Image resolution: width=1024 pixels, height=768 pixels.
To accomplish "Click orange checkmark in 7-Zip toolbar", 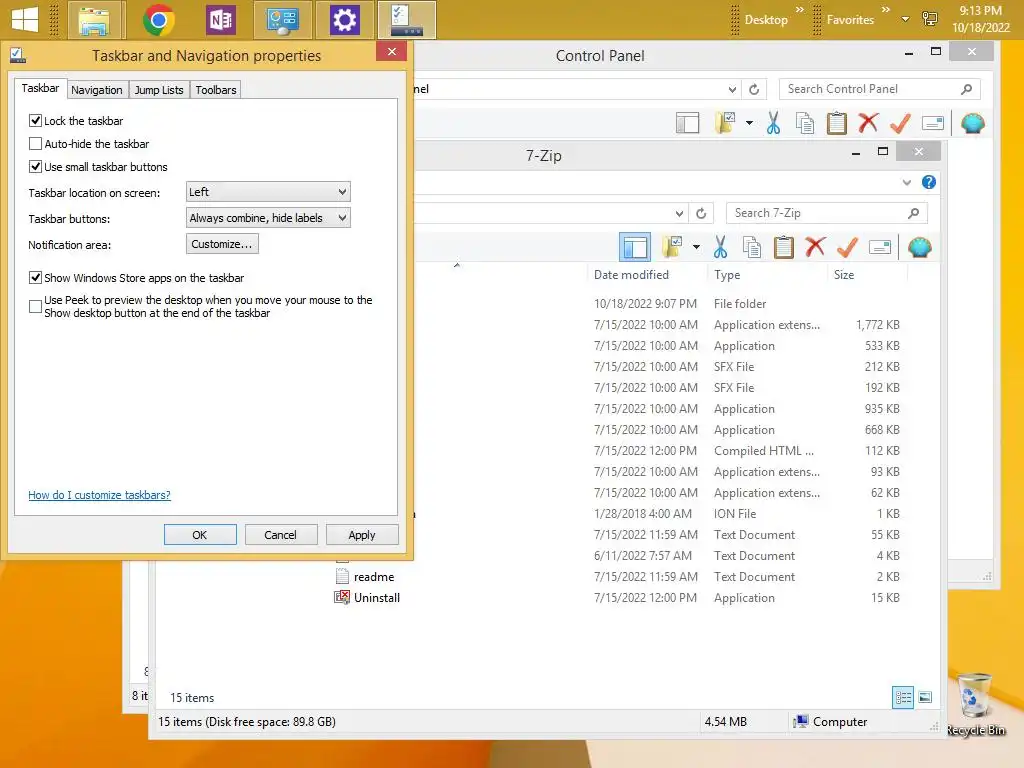I will pos(847,247).
